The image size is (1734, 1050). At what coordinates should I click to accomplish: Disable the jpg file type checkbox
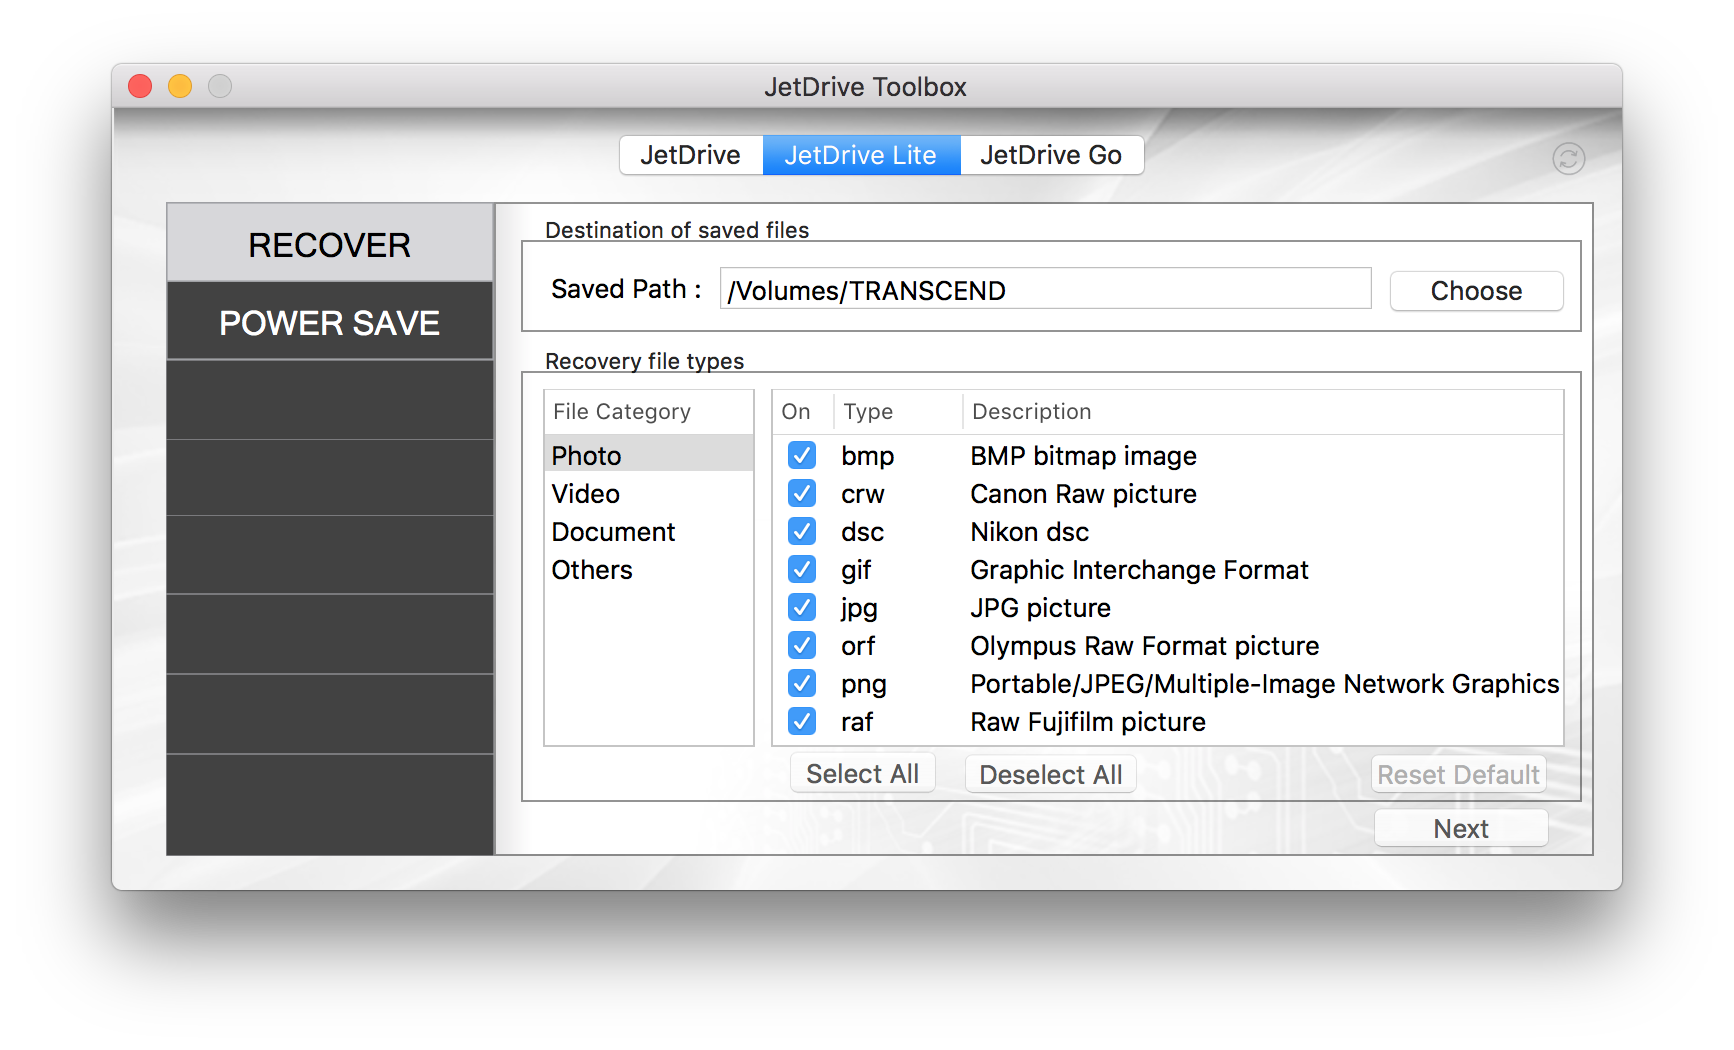pos(802,607)
